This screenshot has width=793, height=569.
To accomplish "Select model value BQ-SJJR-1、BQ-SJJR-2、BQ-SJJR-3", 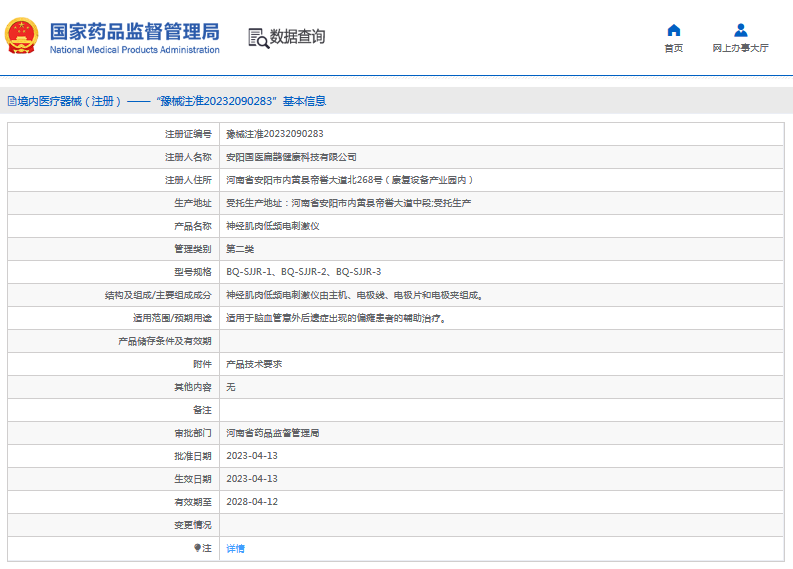I will tap(303, 272).
